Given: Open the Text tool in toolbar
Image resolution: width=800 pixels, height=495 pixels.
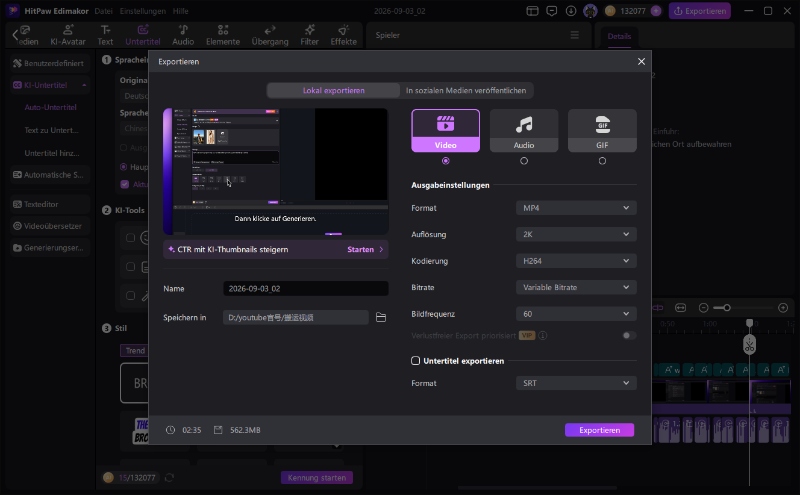Looking at the screenshot, I should point(105,35).
